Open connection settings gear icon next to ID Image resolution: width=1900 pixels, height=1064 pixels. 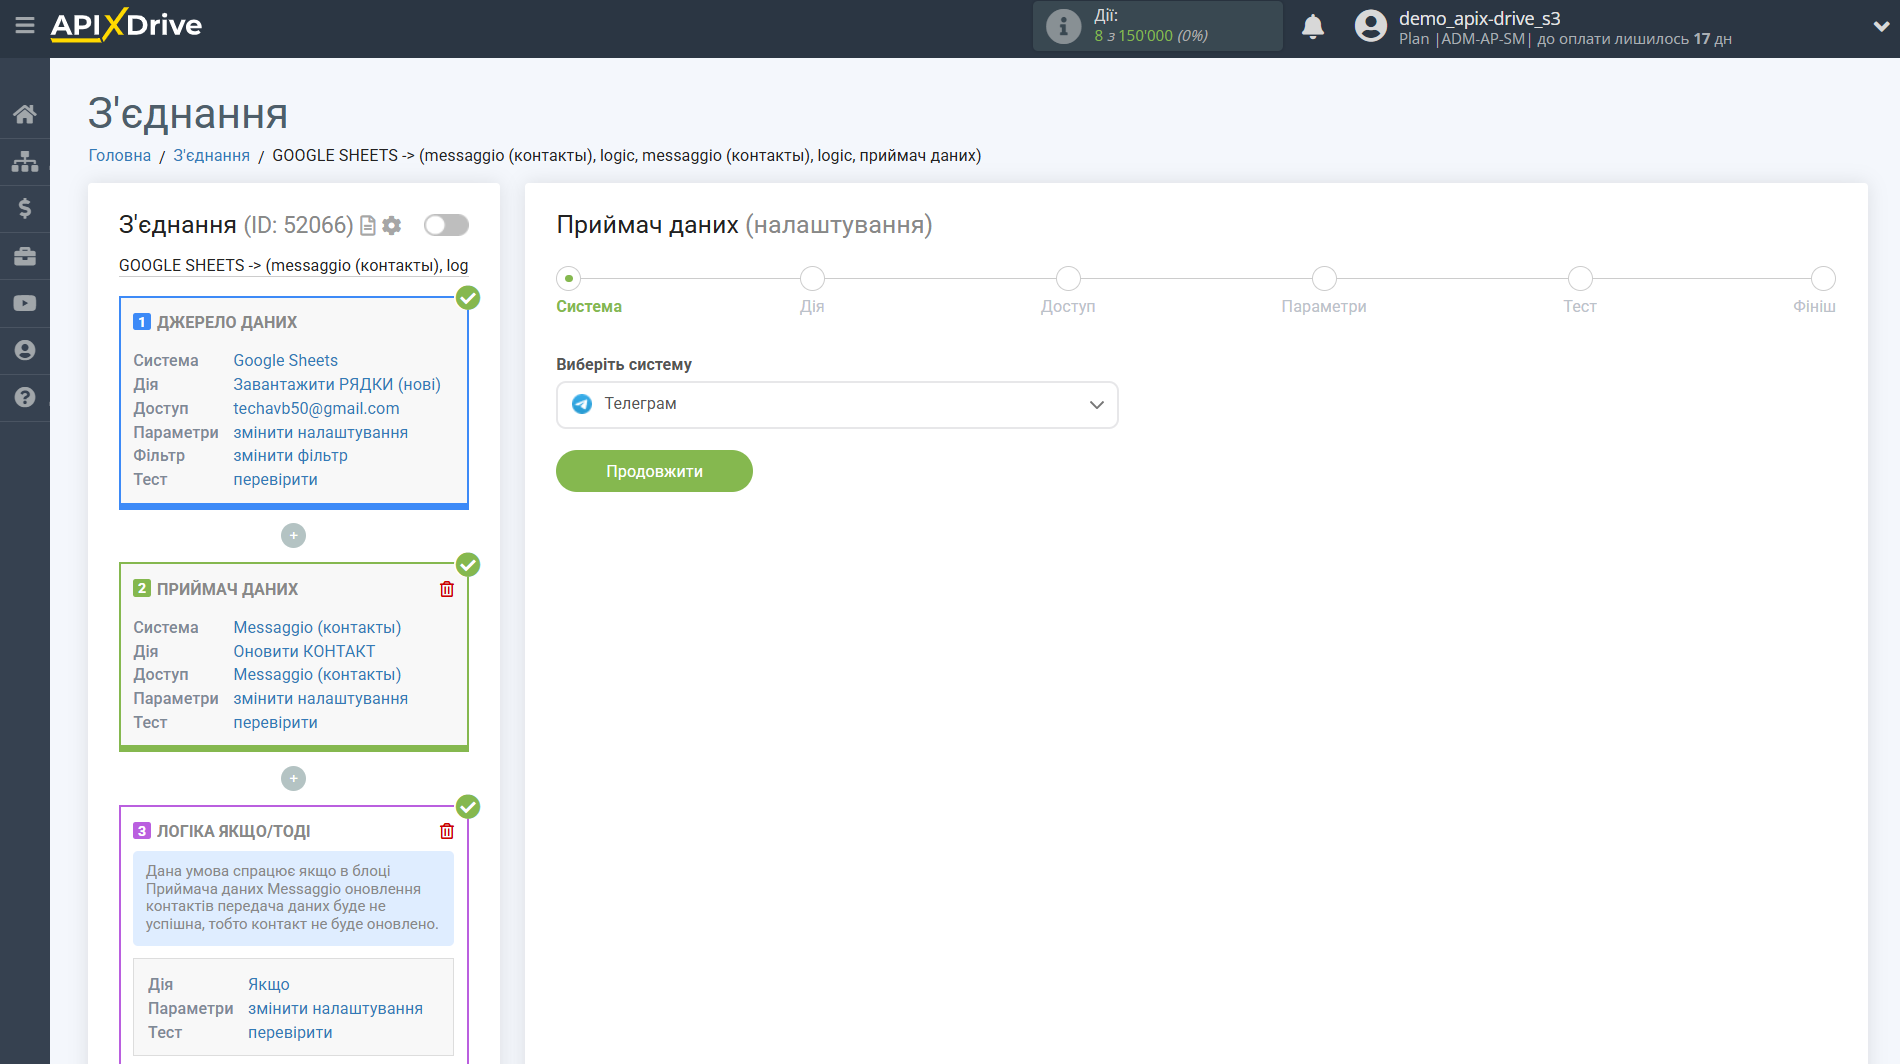[392, 226]
